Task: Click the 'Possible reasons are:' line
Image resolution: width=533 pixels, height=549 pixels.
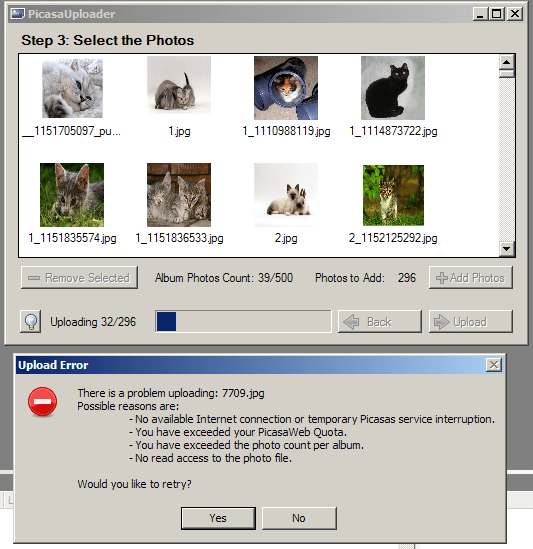Action: (128, 406)
